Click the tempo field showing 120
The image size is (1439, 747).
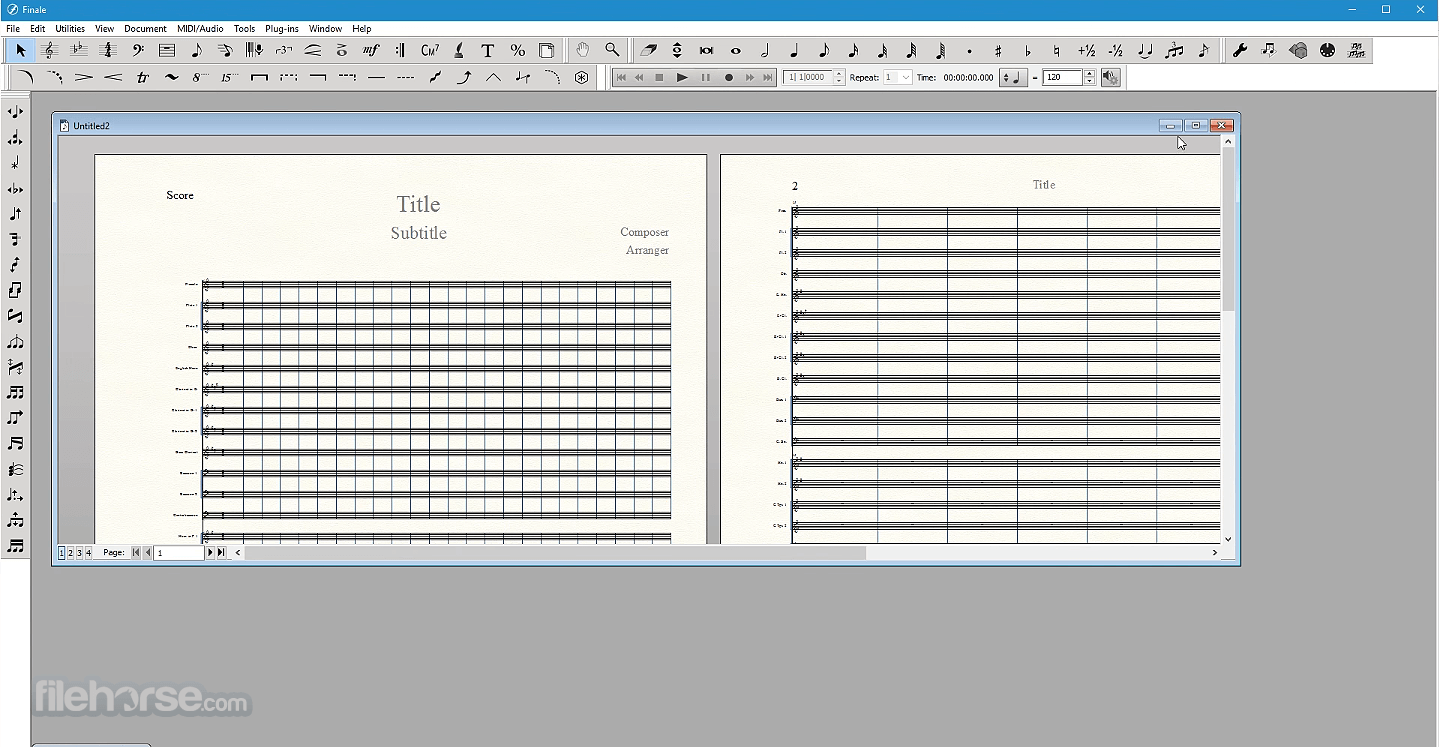click(1062, 77)
